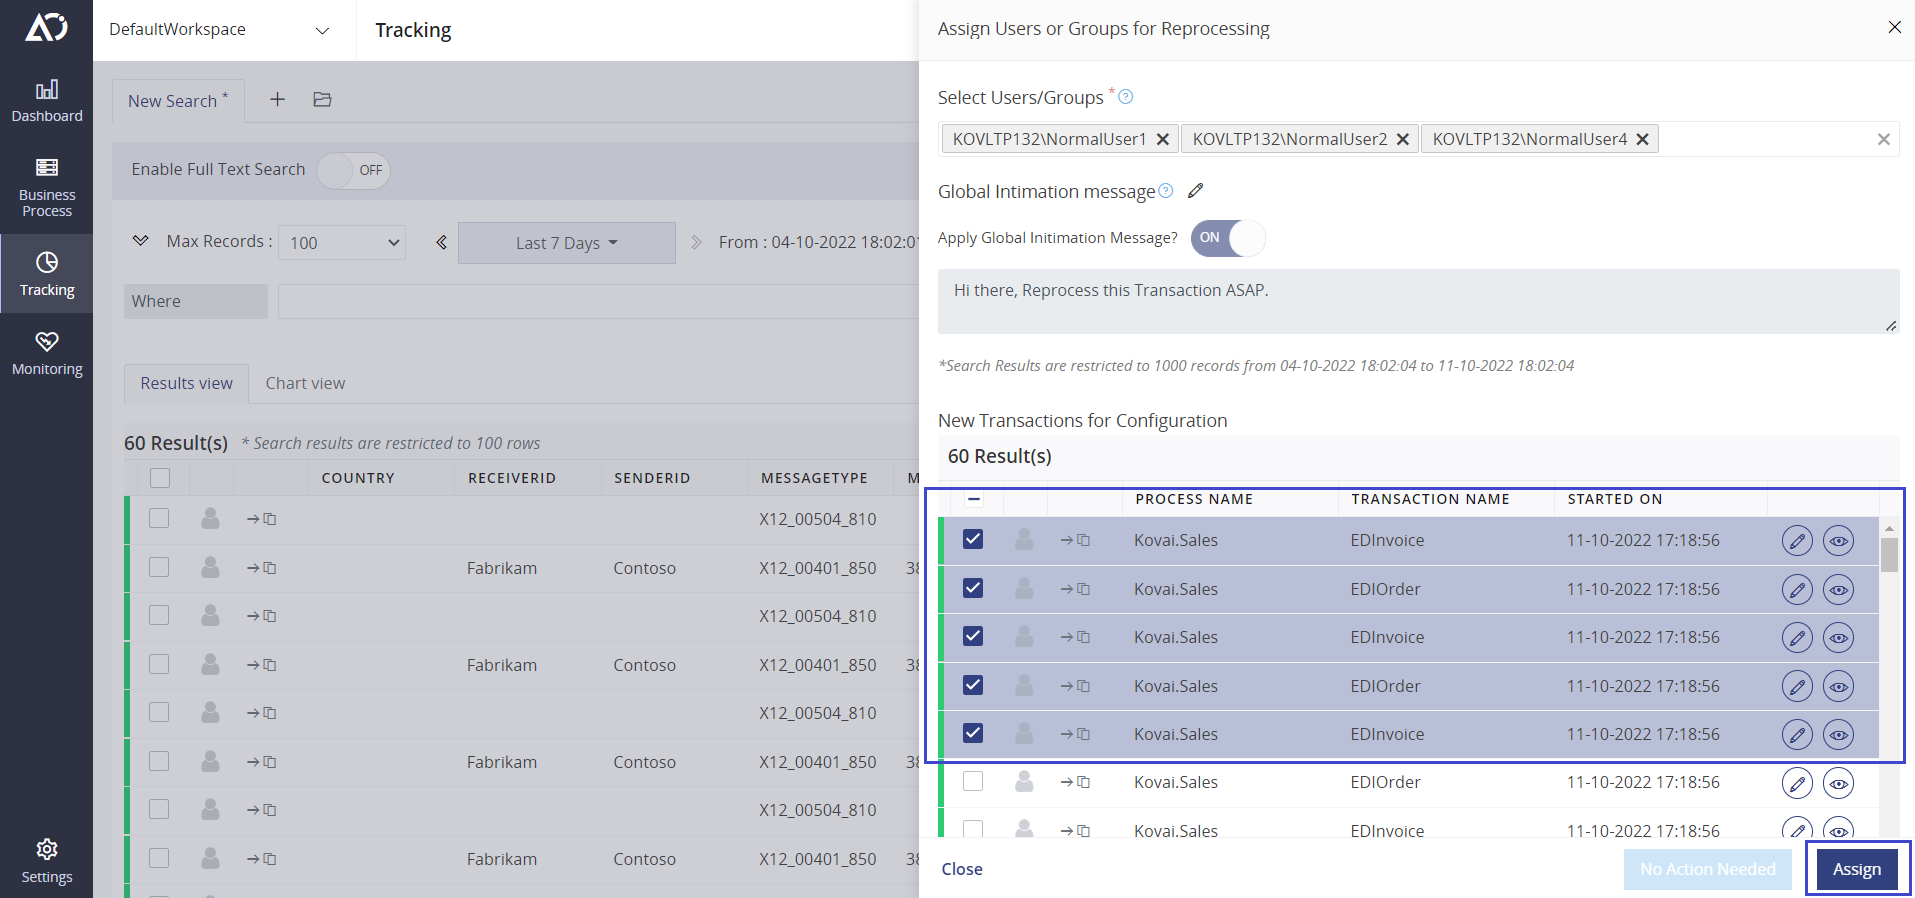Click the intimation message text area
Screen dimensions: 1915x898
click(1418, 301)
